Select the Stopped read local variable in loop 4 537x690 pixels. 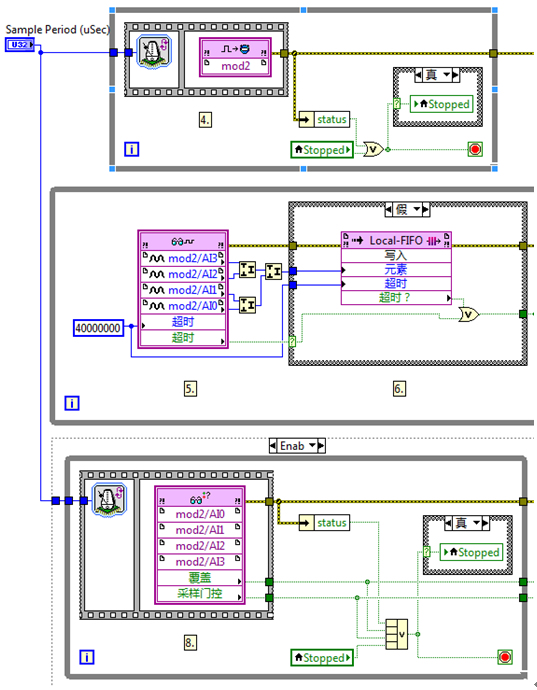[x=322, y=150]
